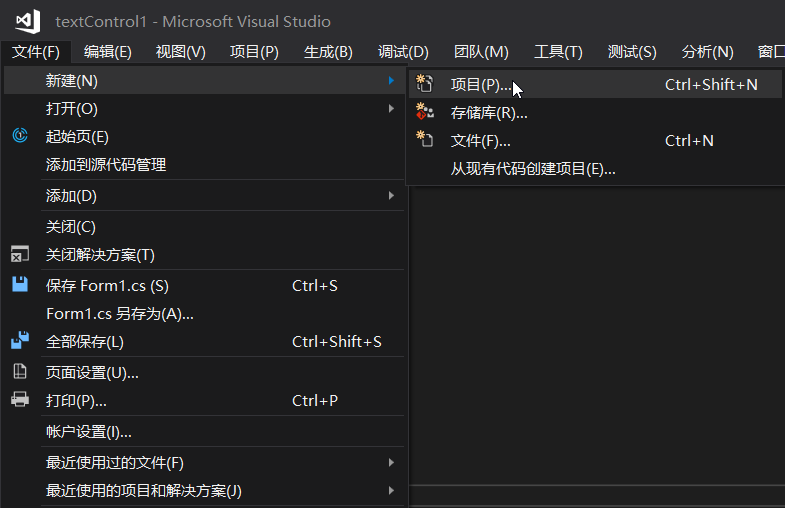The width and height of the screenshot is (785, 508).
Task: Expand the 最近使用过的文件(F) submenu arrow
Action: coord(391,462)
